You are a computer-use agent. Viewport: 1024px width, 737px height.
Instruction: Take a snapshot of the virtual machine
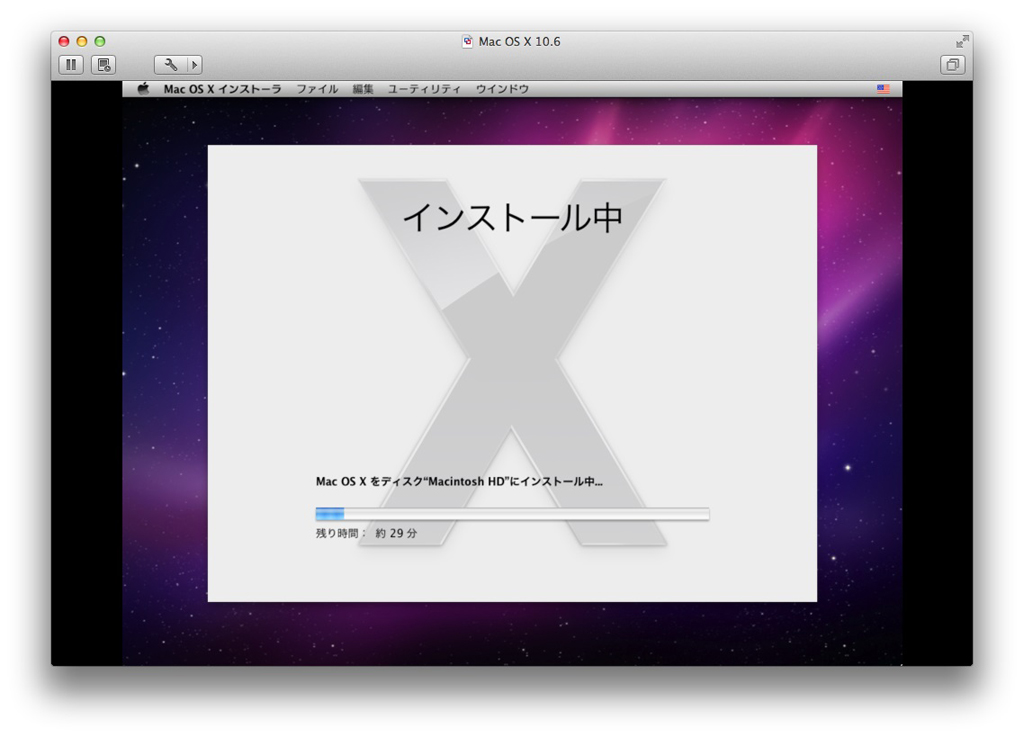click(104, 65)
